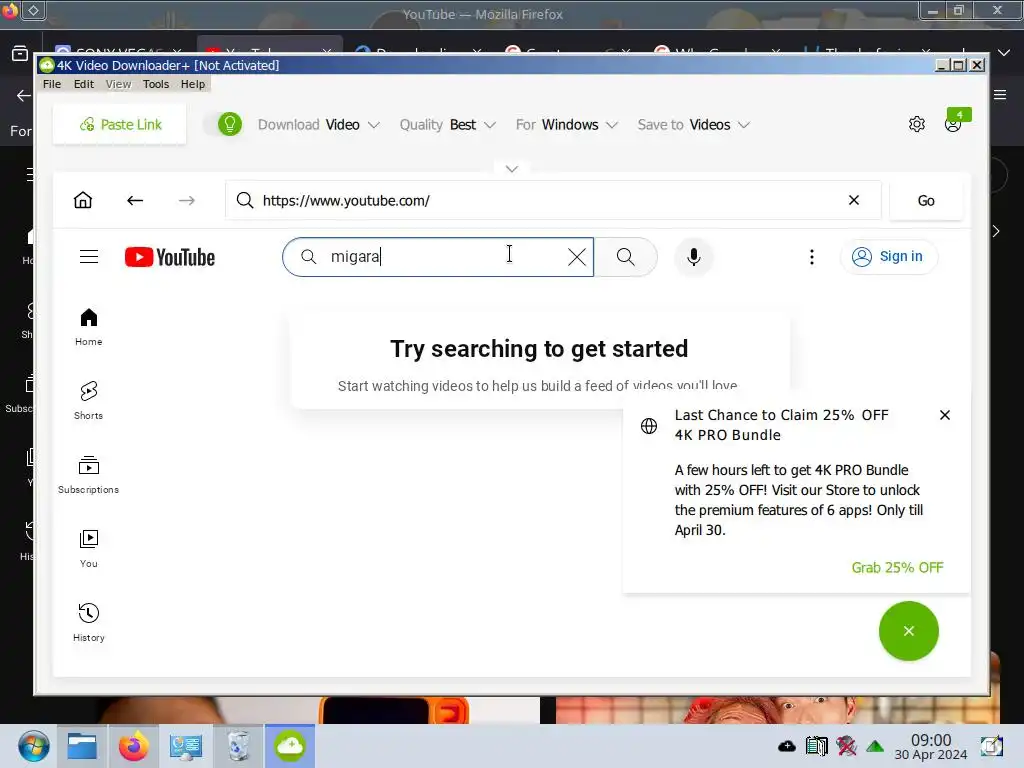Open Home in the YouTube sidebar

89,327
